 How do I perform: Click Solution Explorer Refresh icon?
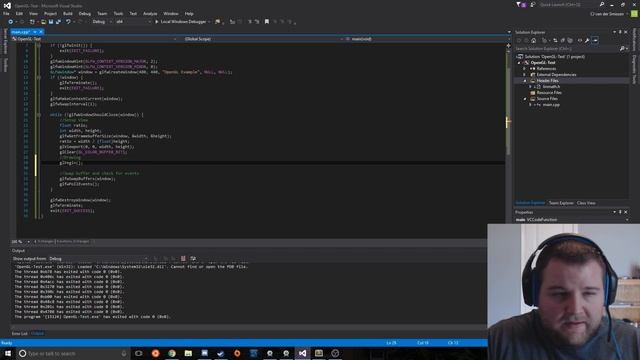point(562,40)
